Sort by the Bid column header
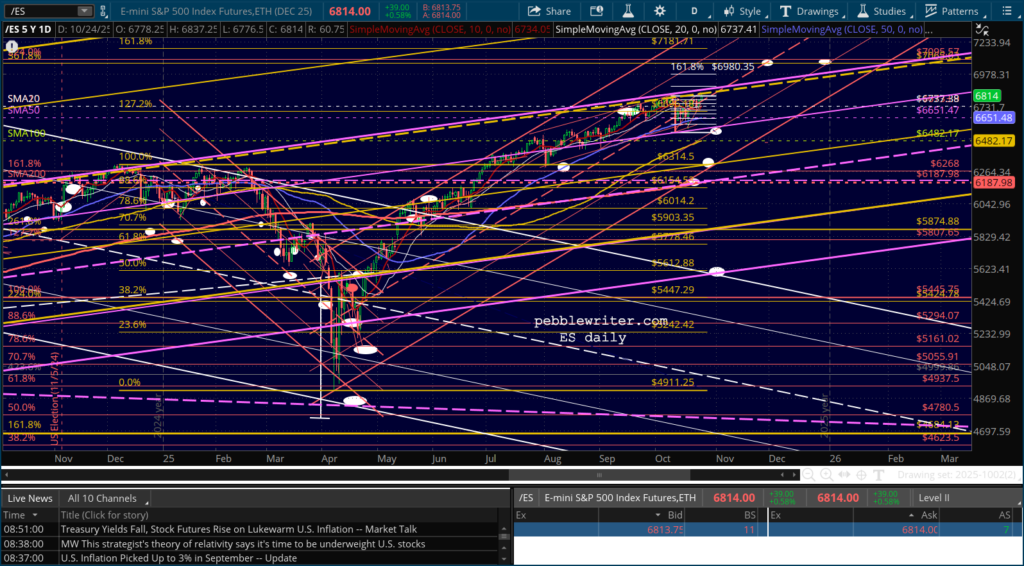Image resolution: width=1024 pixels, height=566 pixels. tap(640, 515)
